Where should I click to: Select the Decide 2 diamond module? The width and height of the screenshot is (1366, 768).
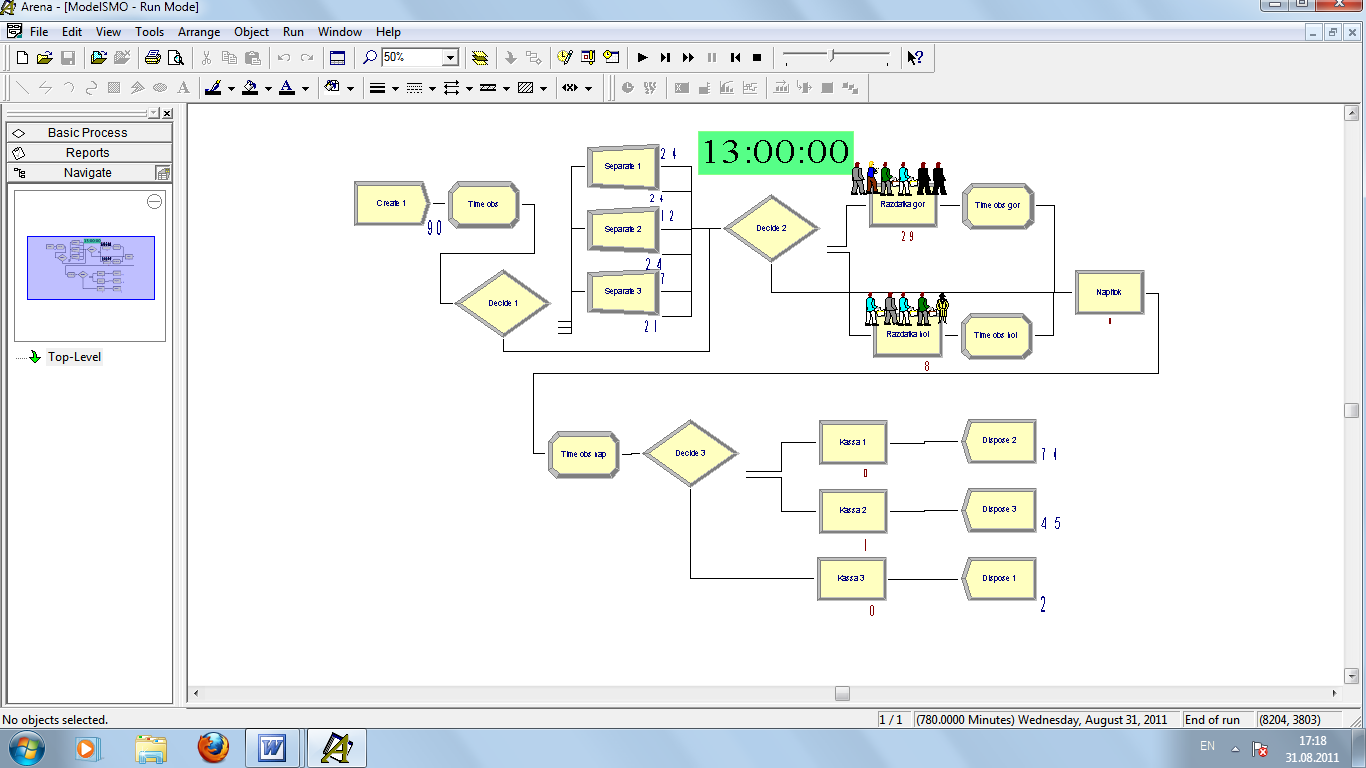(x=771, y=228)
